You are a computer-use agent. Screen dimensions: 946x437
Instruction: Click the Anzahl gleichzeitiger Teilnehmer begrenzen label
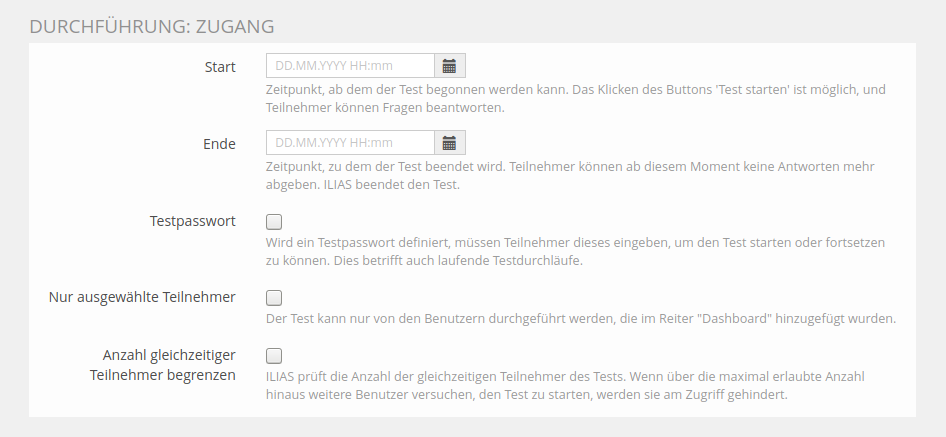(169, 365)
